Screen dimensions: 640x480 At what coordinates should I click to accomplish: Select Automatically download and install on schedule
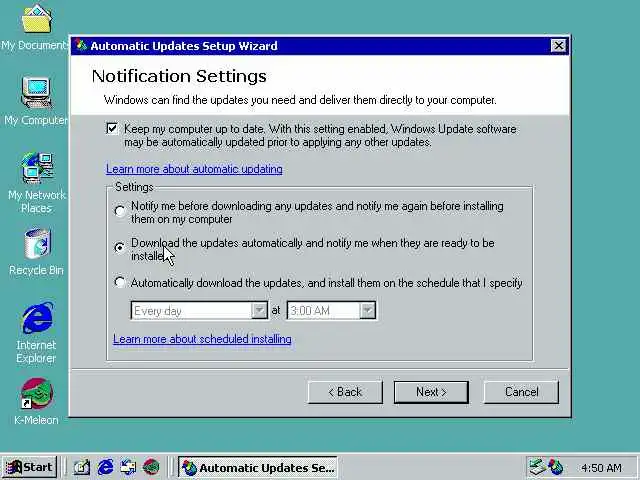[120, 282]
